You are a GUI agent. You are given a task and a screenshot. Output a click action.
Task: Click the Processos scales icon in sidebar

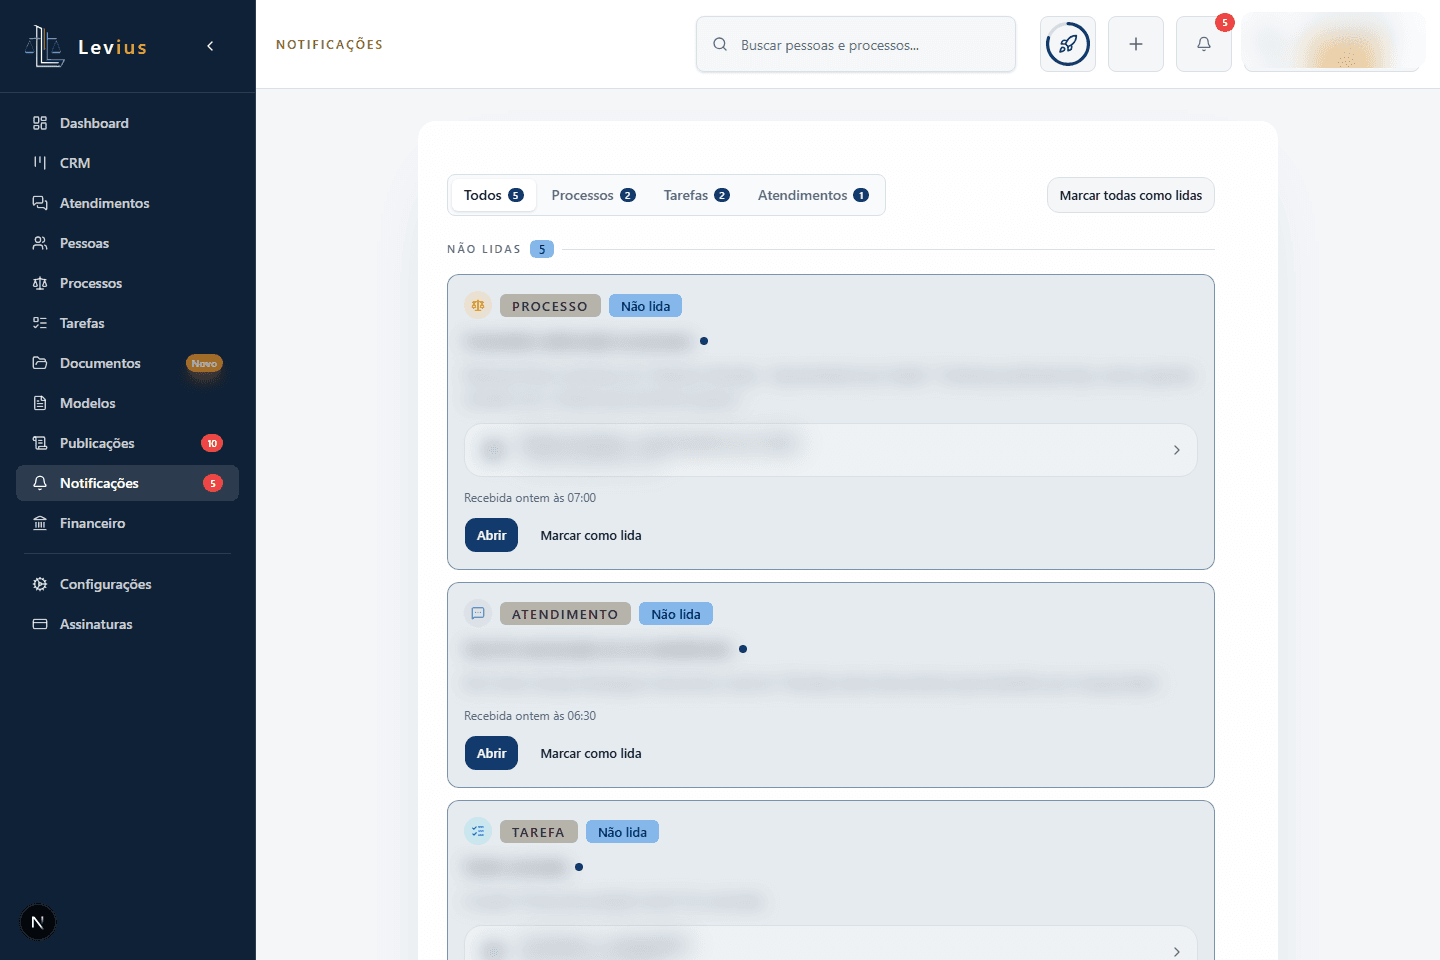40,283
